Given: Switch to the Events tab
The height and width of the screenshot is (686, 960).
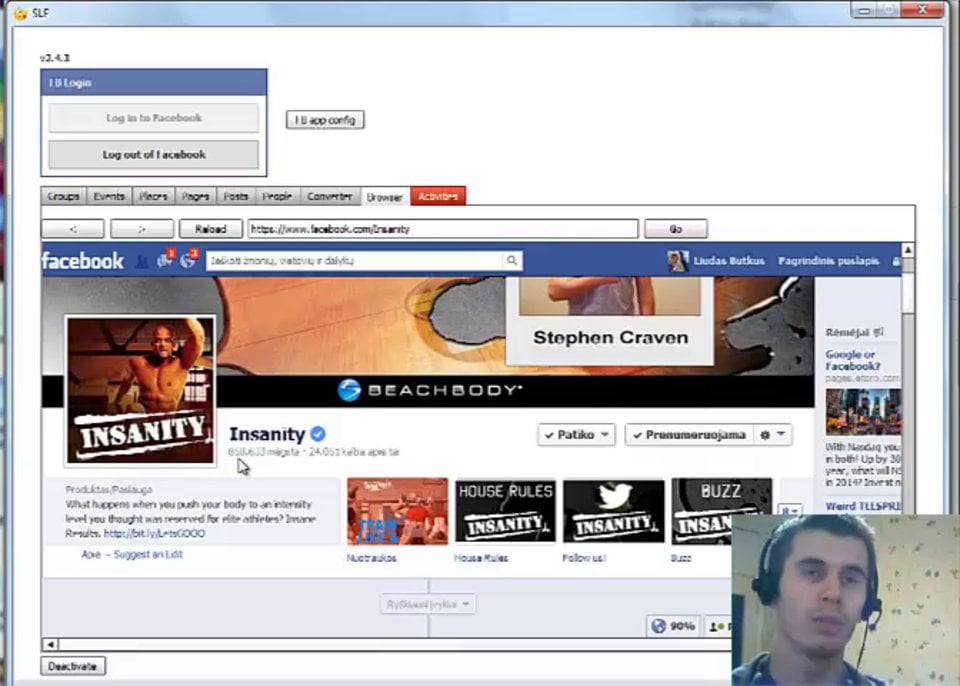Looking at the screenshot, I should [x=109, y=197].
